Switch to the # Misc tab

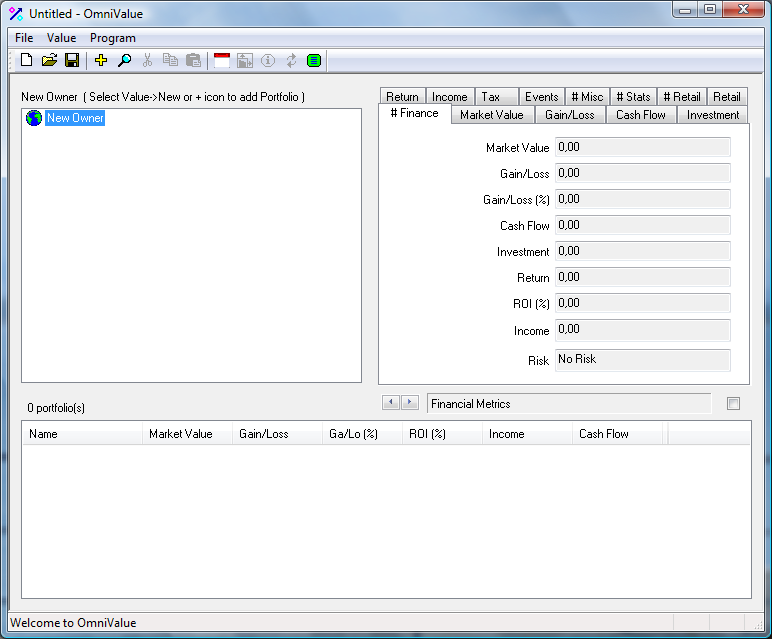pyautogui.click(x=587, y=96)
